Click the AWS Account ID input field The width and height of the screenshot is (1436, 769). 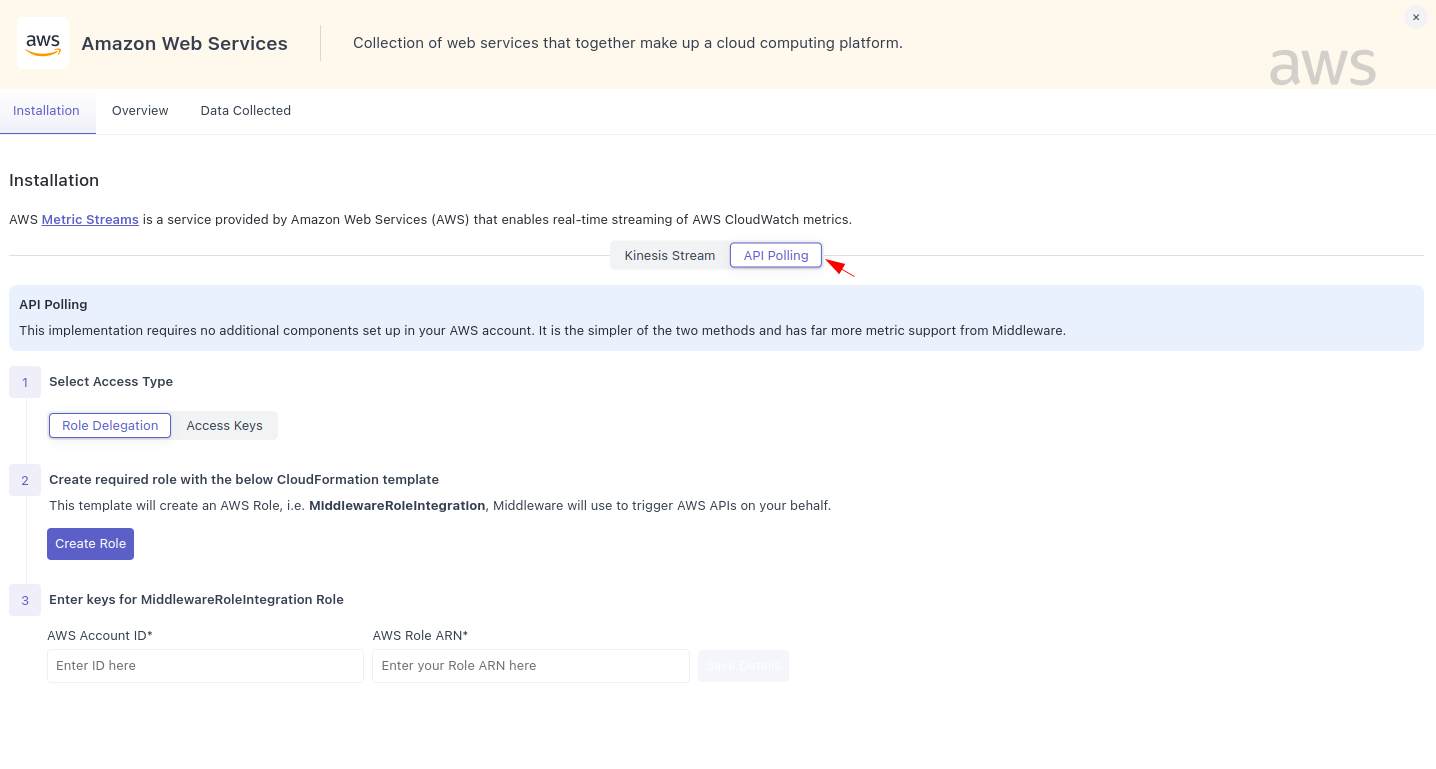(205, 665)
